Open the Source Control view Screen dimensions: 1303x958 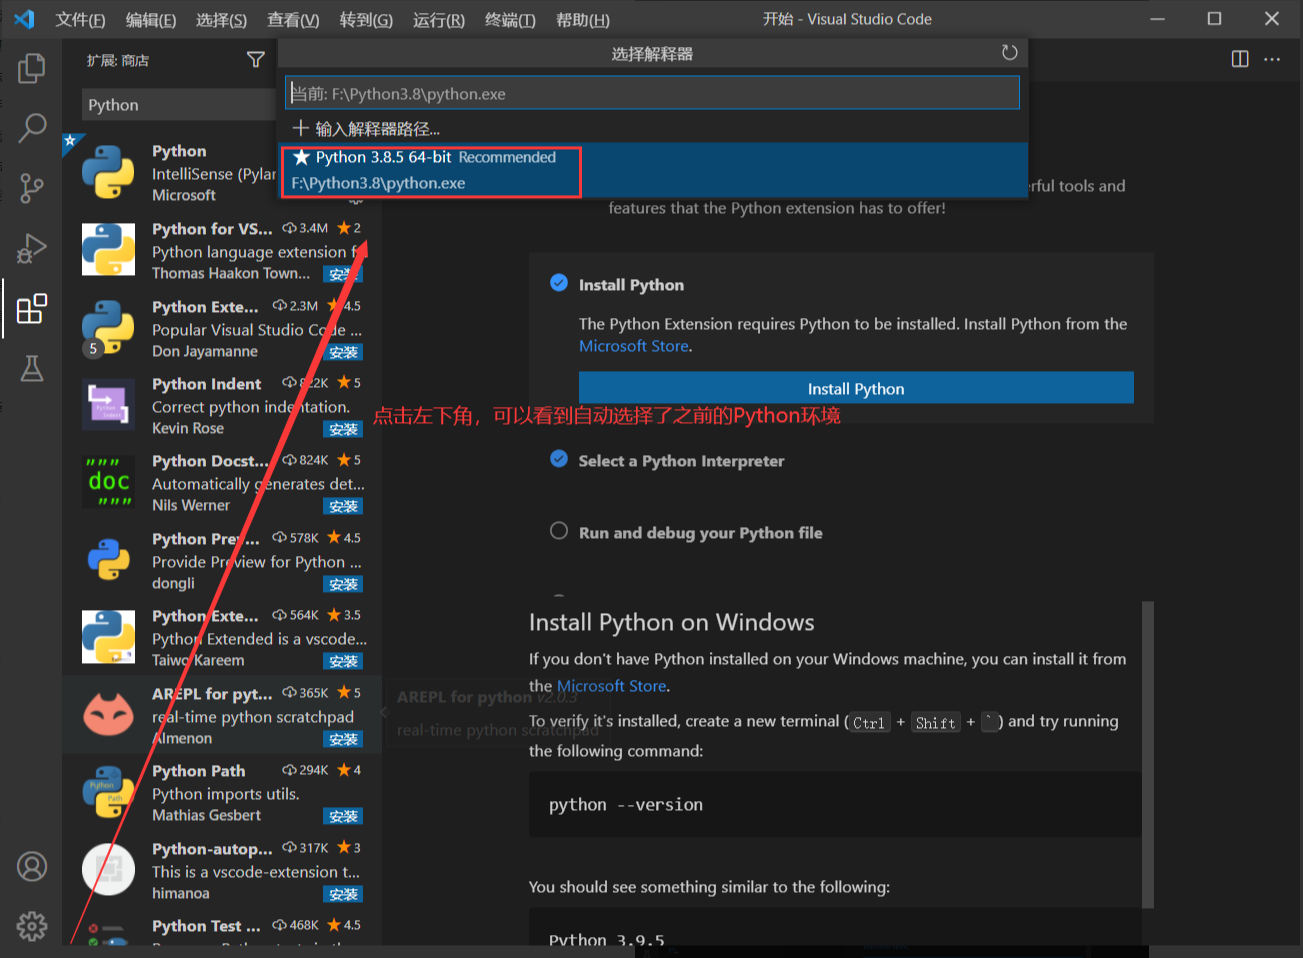32,187
